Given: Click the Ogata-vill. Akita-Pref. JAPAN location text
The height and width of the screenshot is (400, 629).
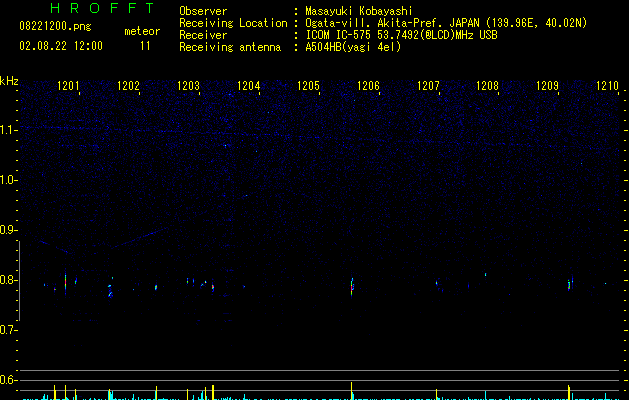Looking at the screenshot, I should (446, 23).
